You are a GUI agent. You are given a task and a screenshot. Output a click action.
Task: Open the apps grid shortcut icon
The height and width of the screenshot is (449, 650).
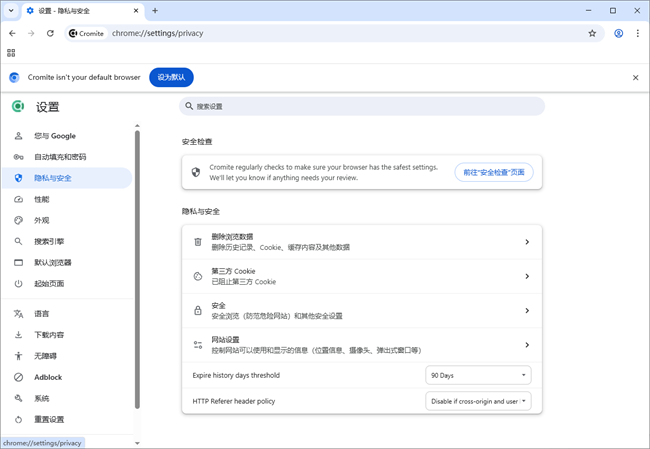point(11,53)
